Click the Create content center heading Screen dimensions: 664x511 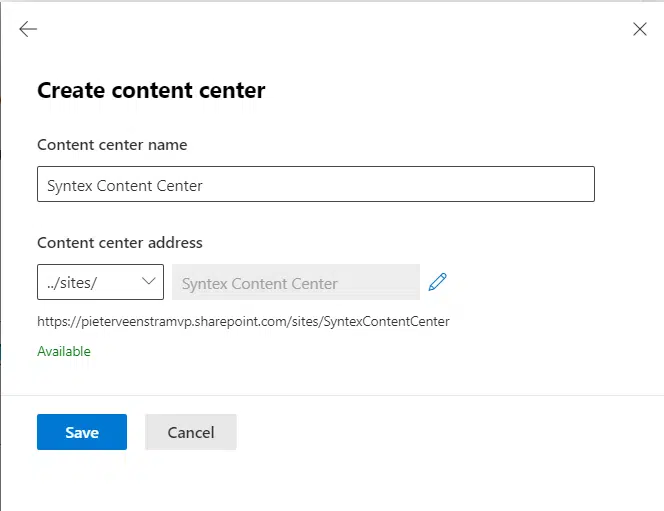click(151, 90)
